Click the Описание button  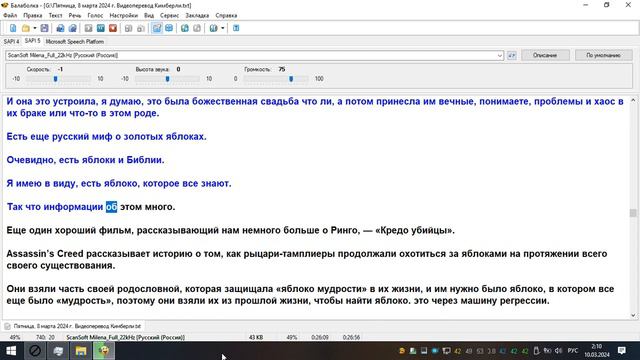(x=545, y=56)
